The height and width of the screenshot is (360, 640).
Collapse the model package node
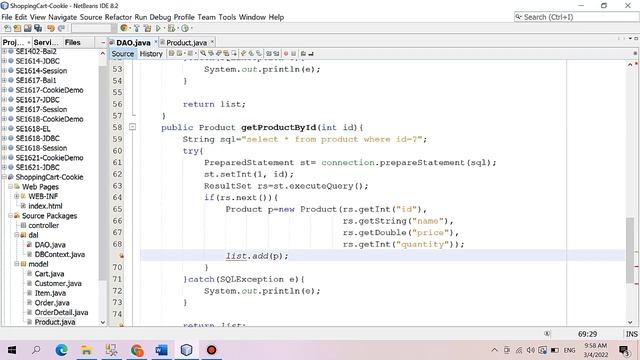point(17,264)
